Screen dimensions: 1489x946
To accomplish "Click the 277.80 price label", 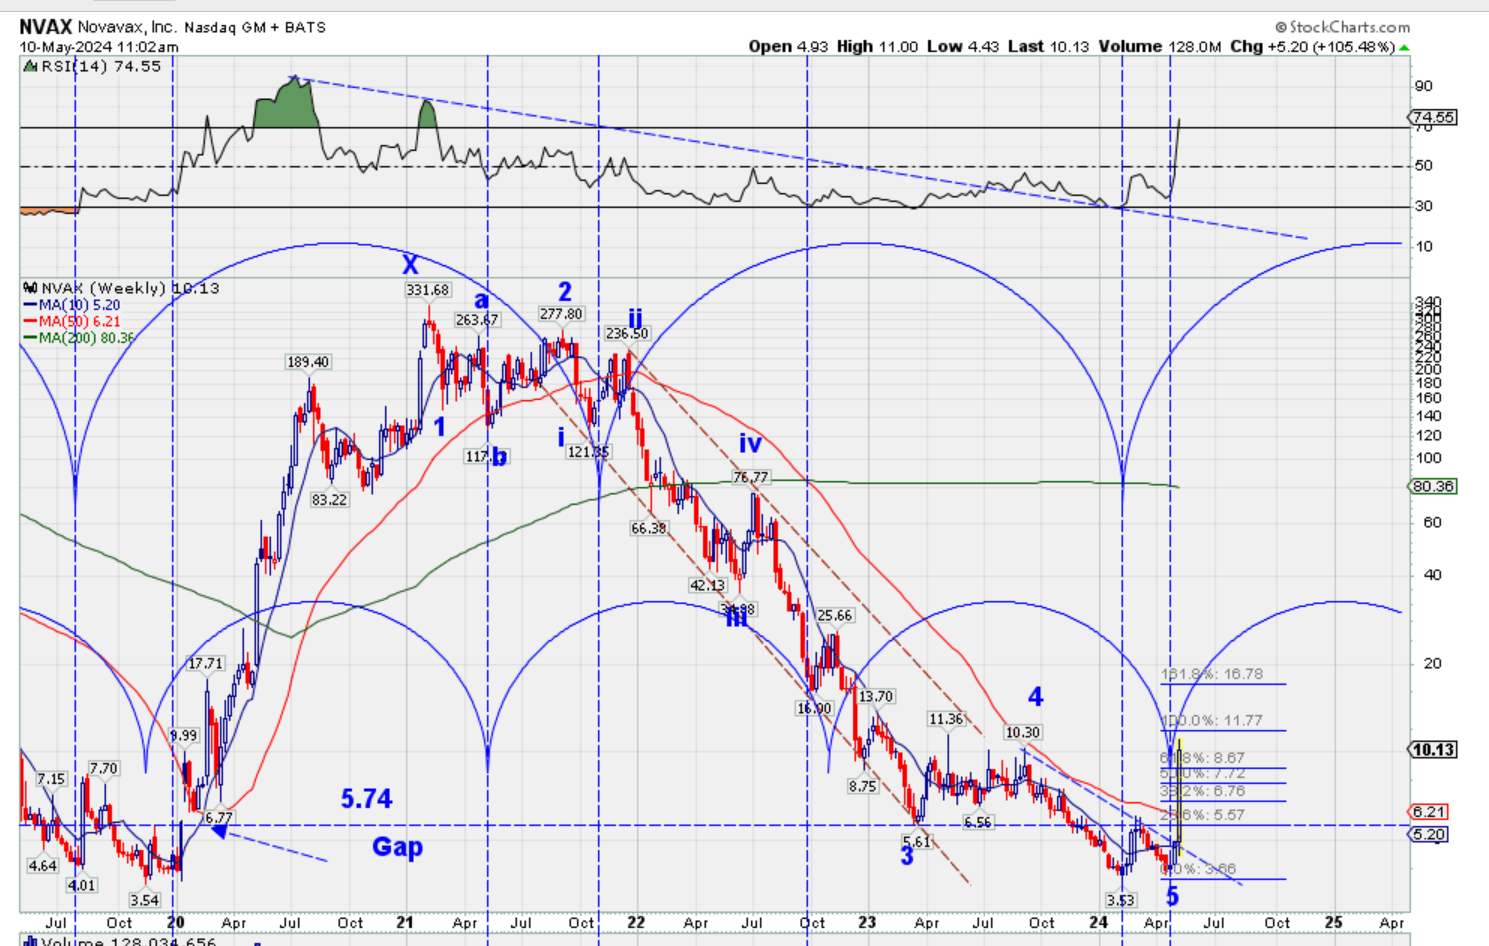I will (561, 314).
